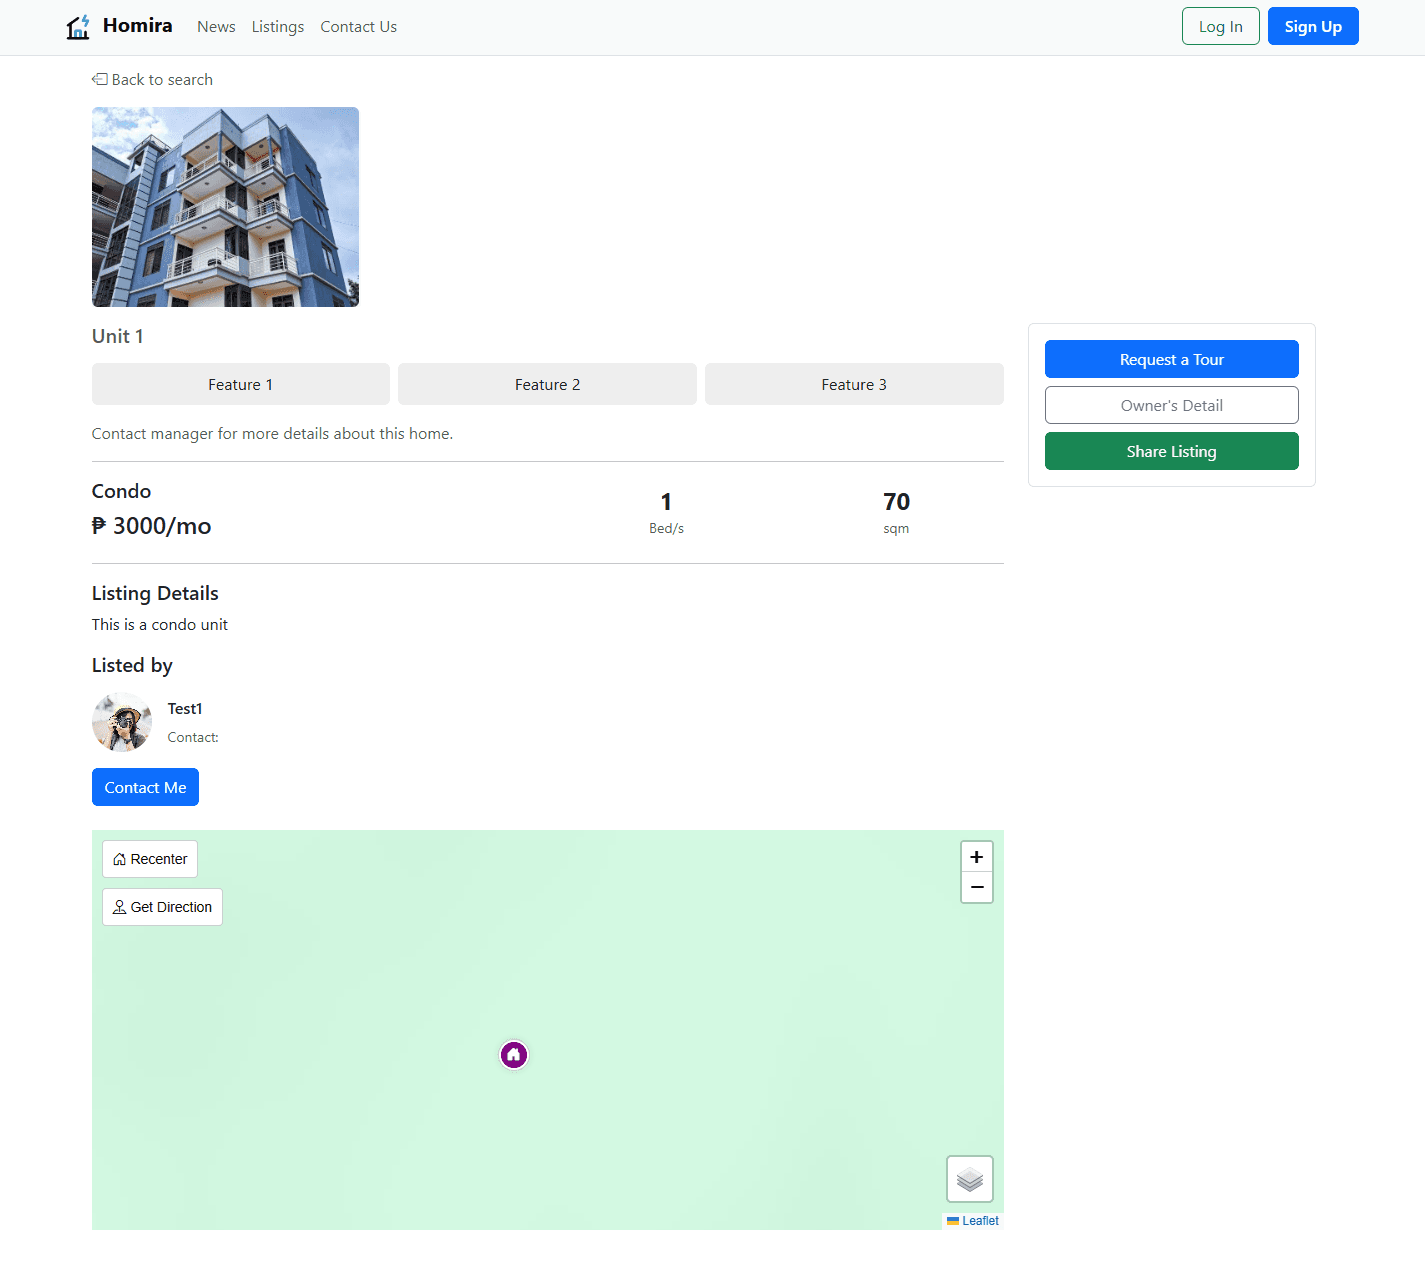
Task: Click the Unit 1 title text
Action: pyautogui.click(x=118, y=336)
